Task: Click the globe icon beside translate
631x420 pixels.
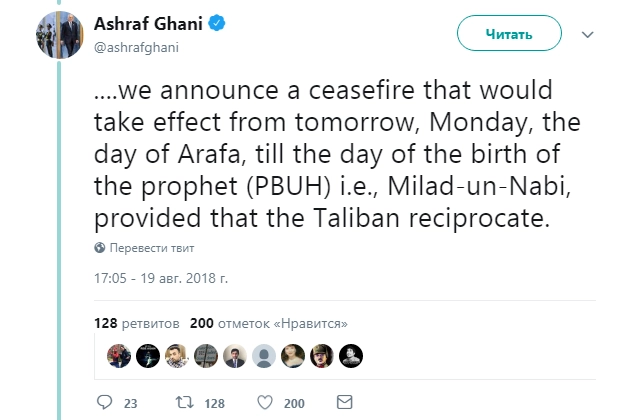Action: click(100, 247)
